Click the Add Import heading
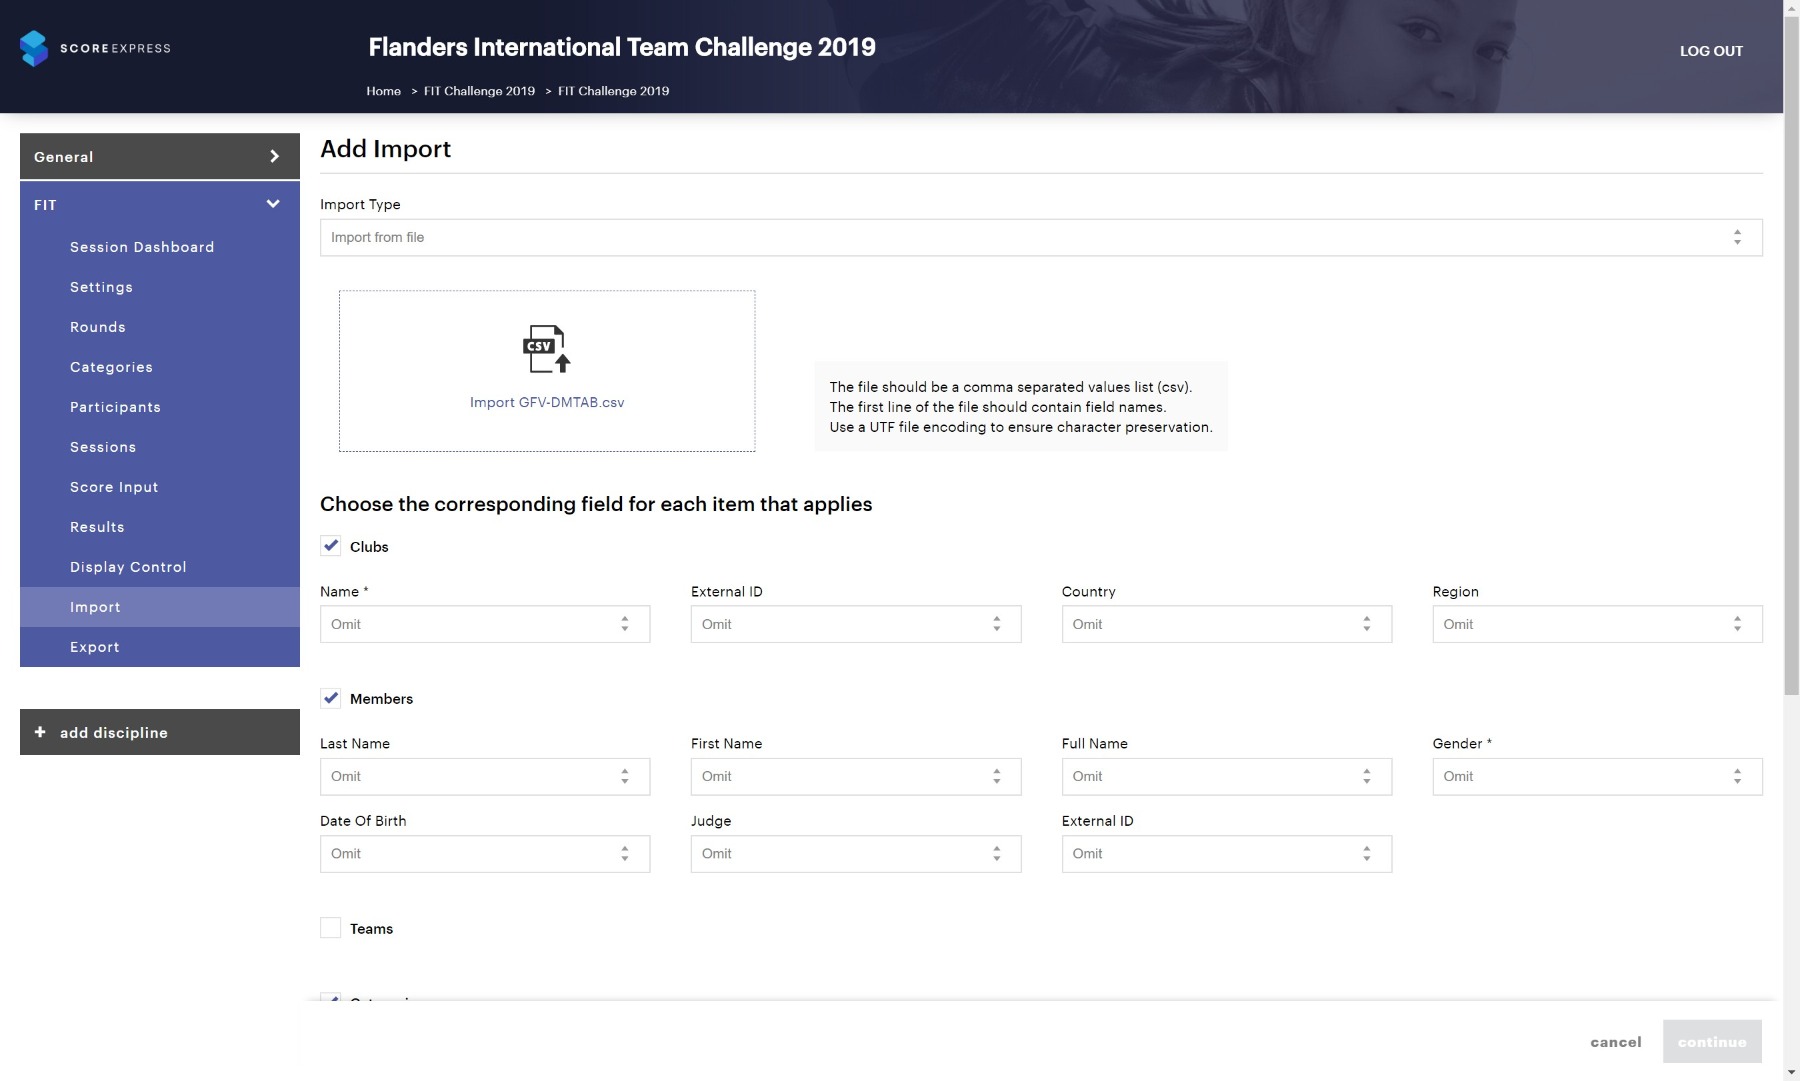The height and width of the screenshot is (1081, 1800). pos(385,149)
